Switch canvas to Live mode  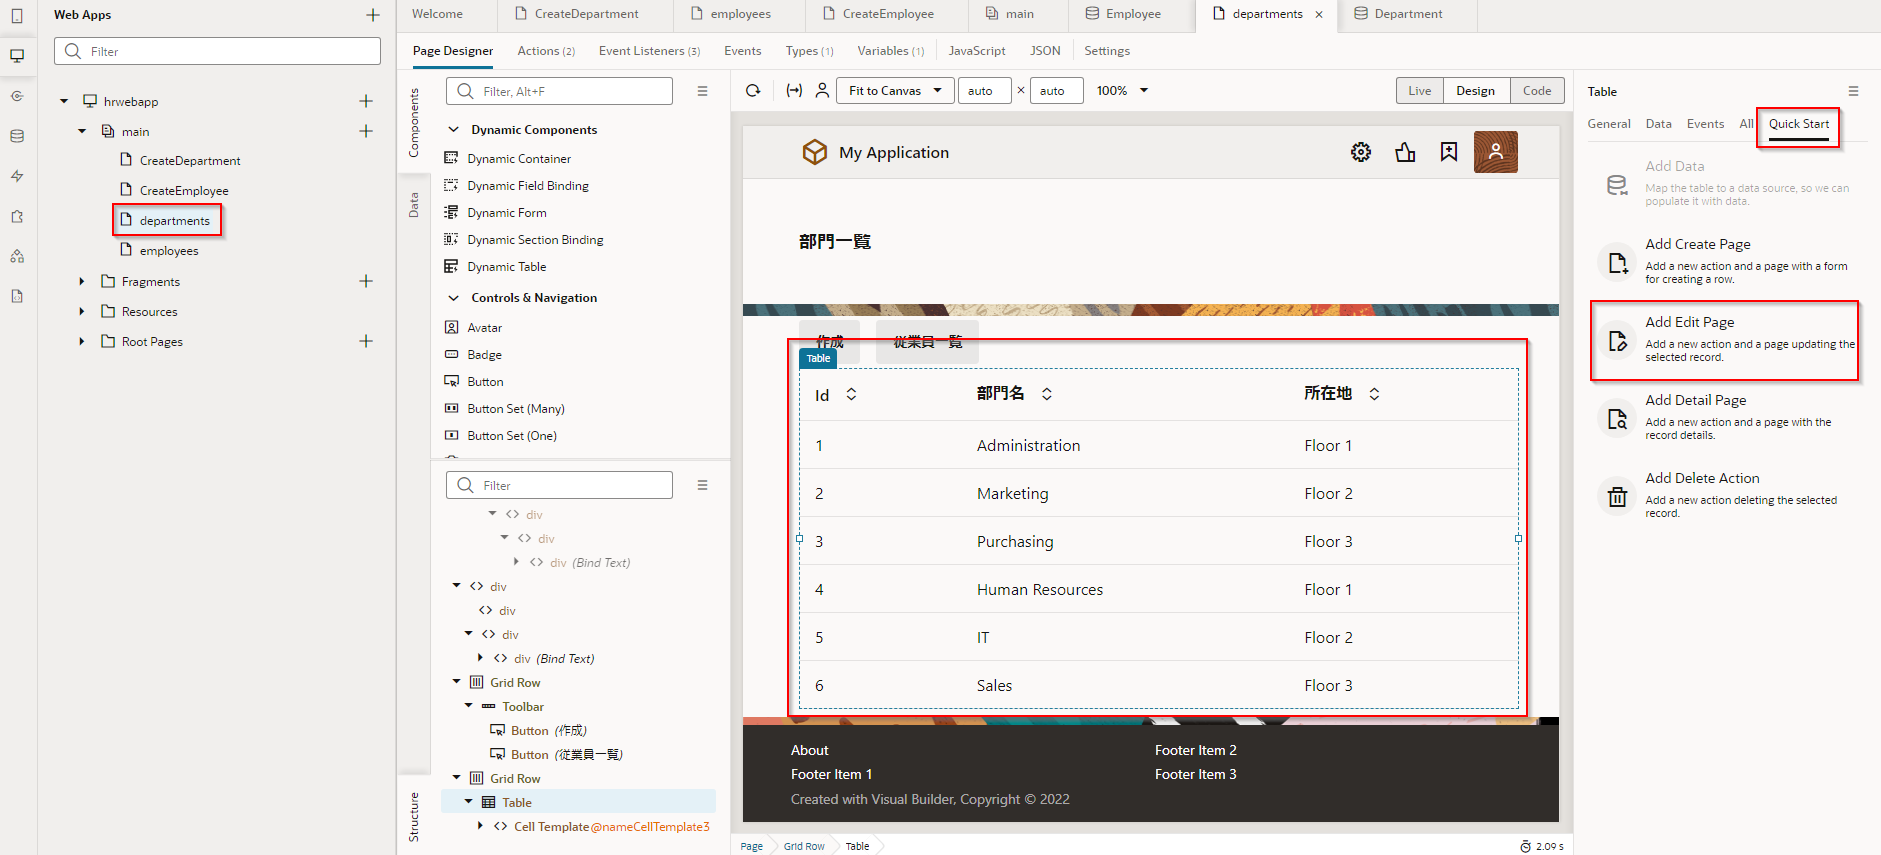coord(1419,91)
